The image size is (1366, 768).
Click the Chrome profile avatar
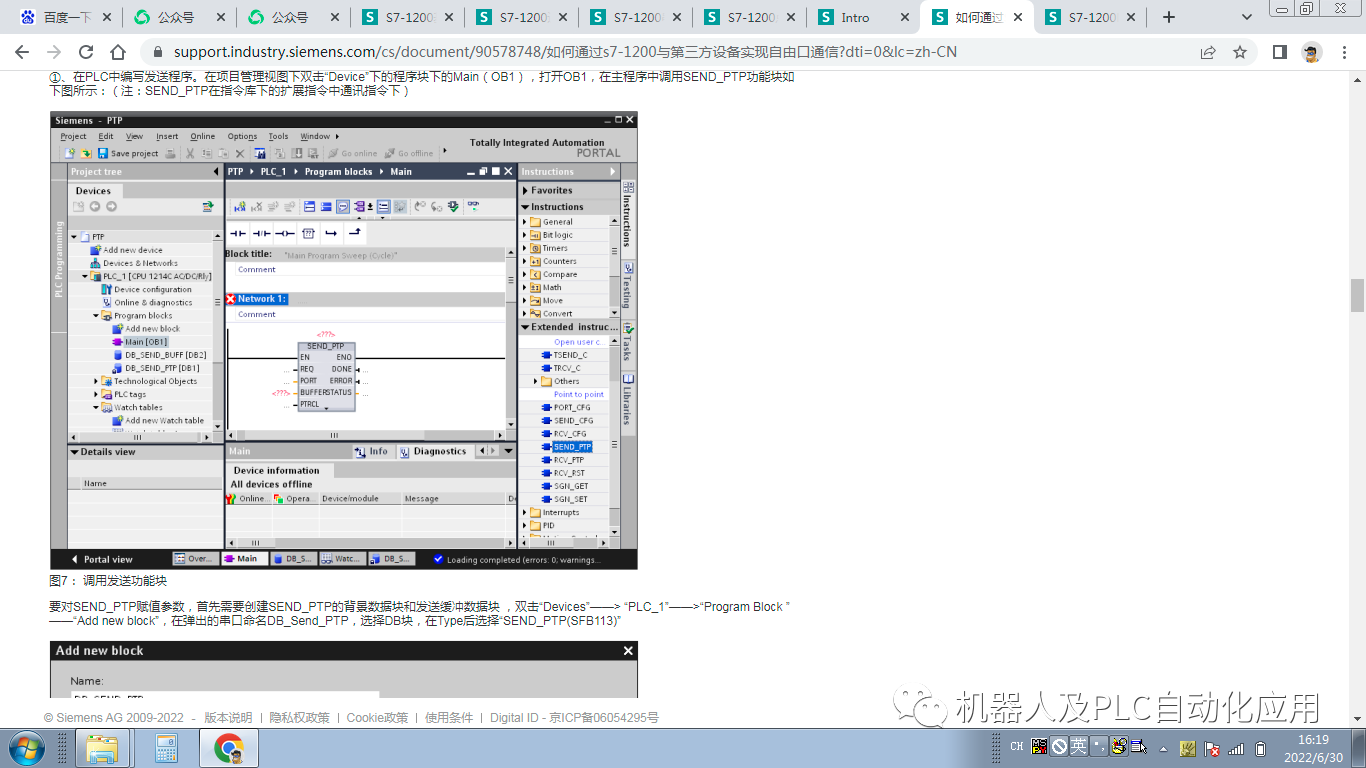[x=1312, y=52]
